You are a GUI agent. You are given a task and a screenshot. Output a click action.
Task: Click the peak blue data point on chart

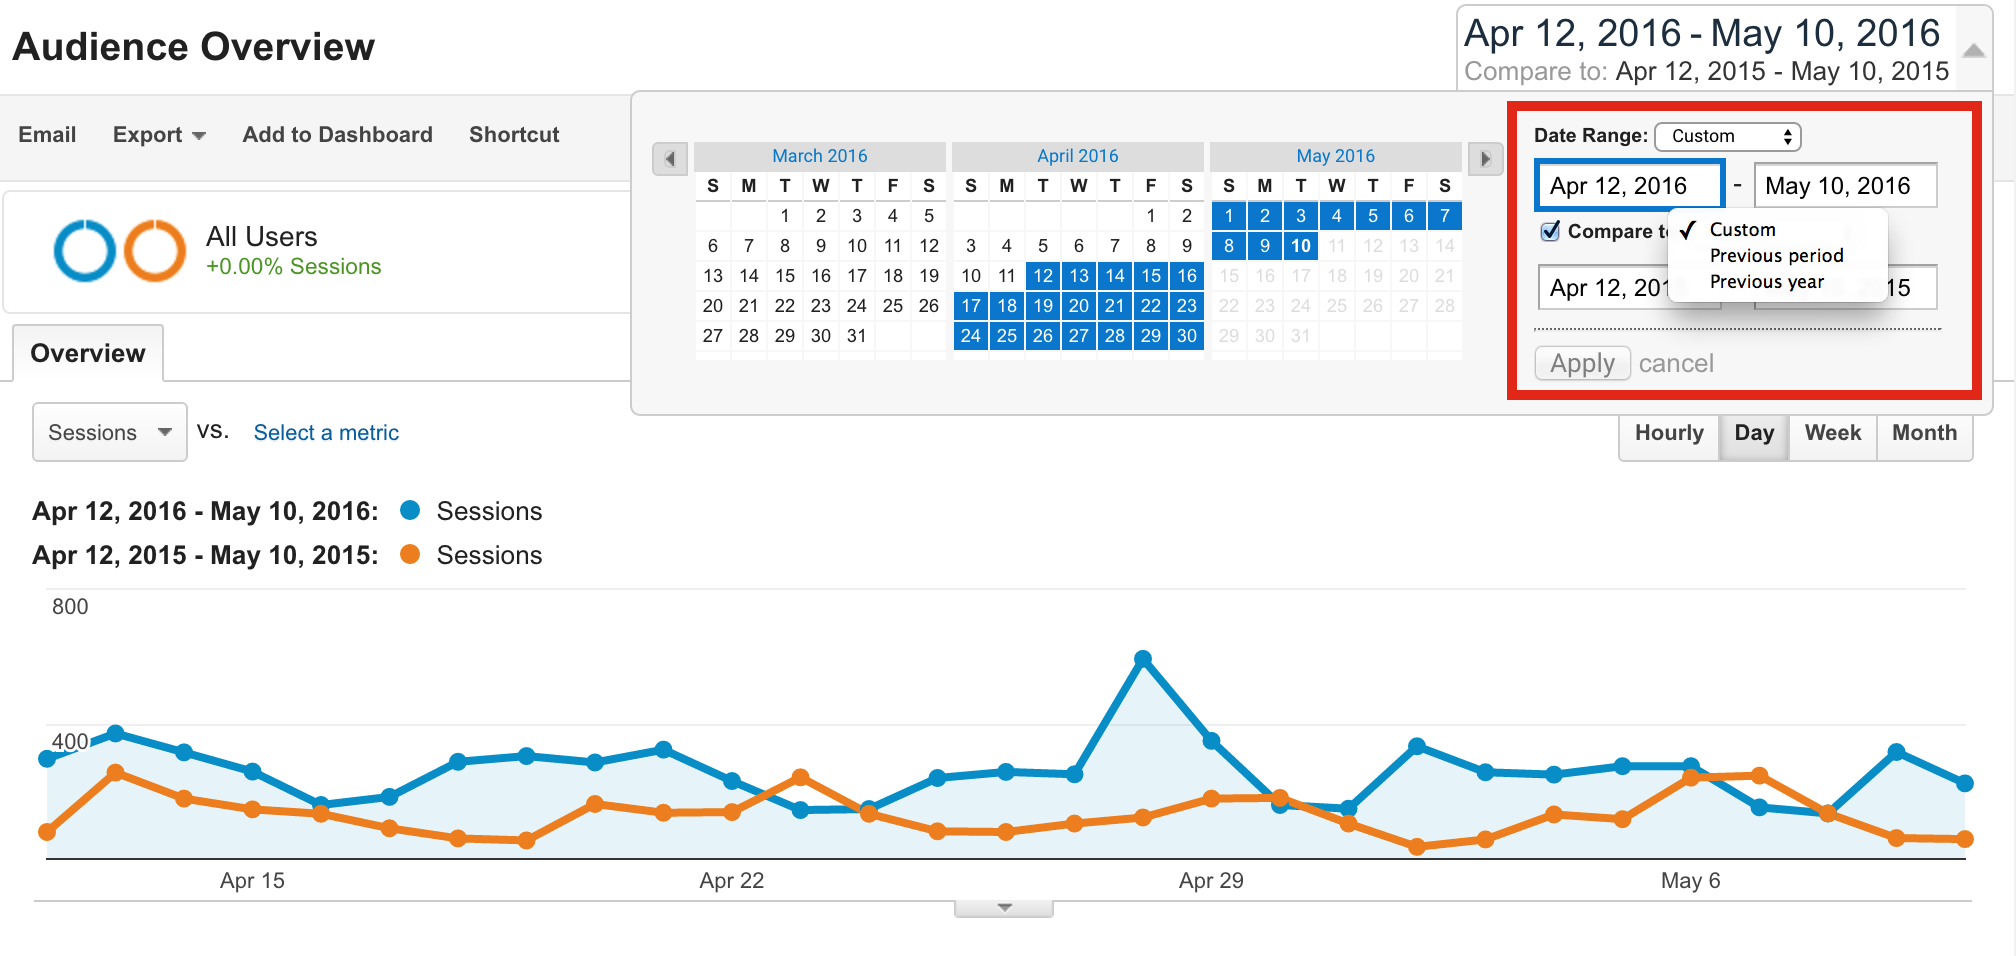pos(1143,659)
